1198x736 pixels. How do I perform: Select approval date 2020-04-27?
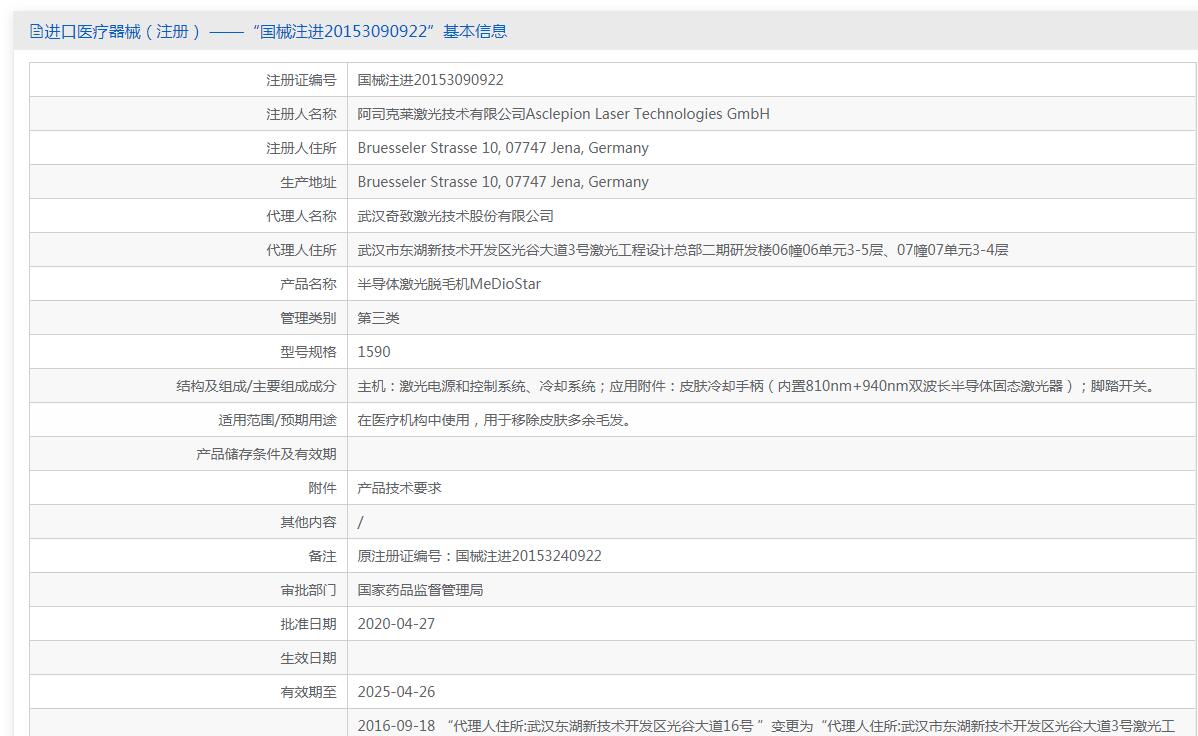396,624
